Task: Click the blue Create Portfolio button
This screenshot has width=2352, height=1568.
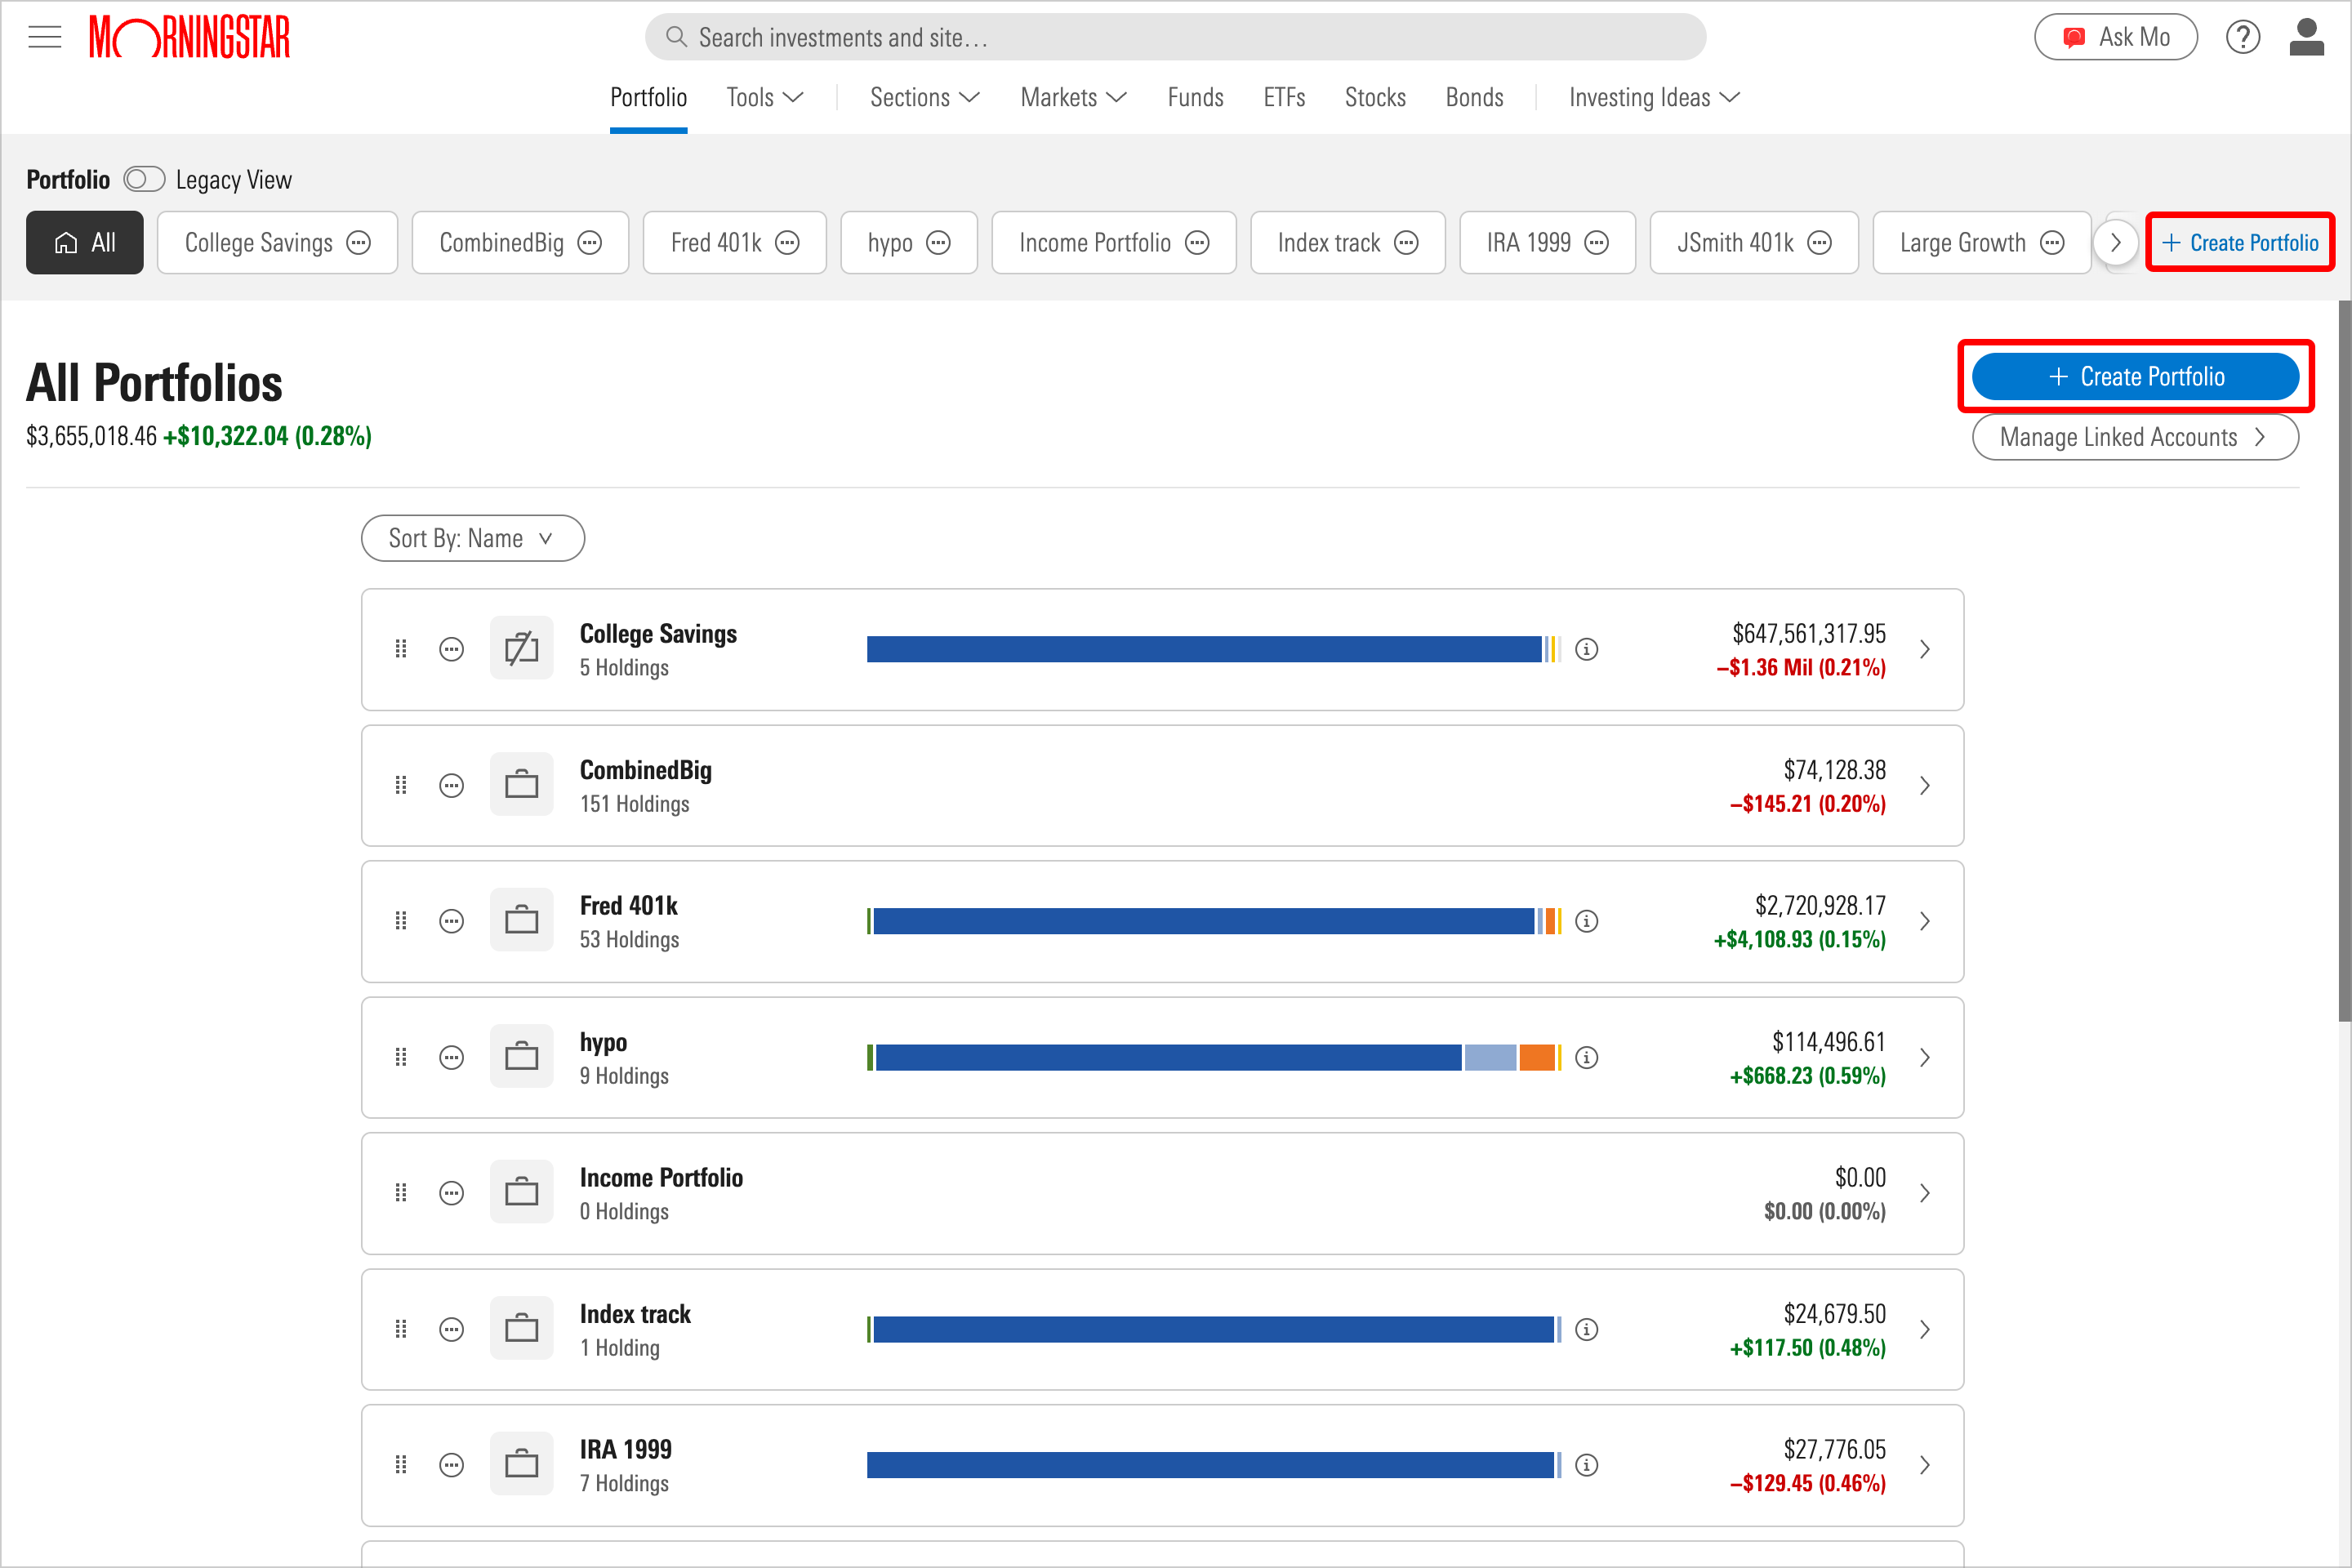Action: coord(2136,377)
